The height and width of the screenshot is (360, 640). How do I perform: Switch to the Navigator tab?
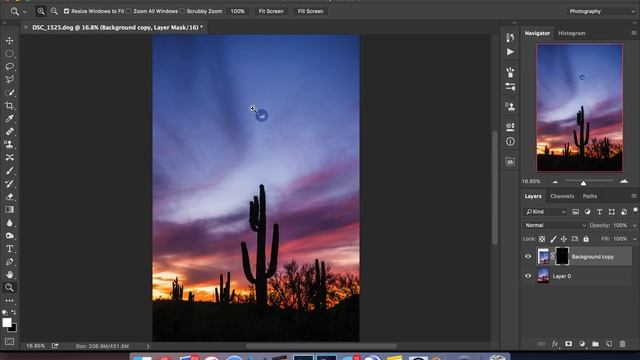click(x=537, y=33)
